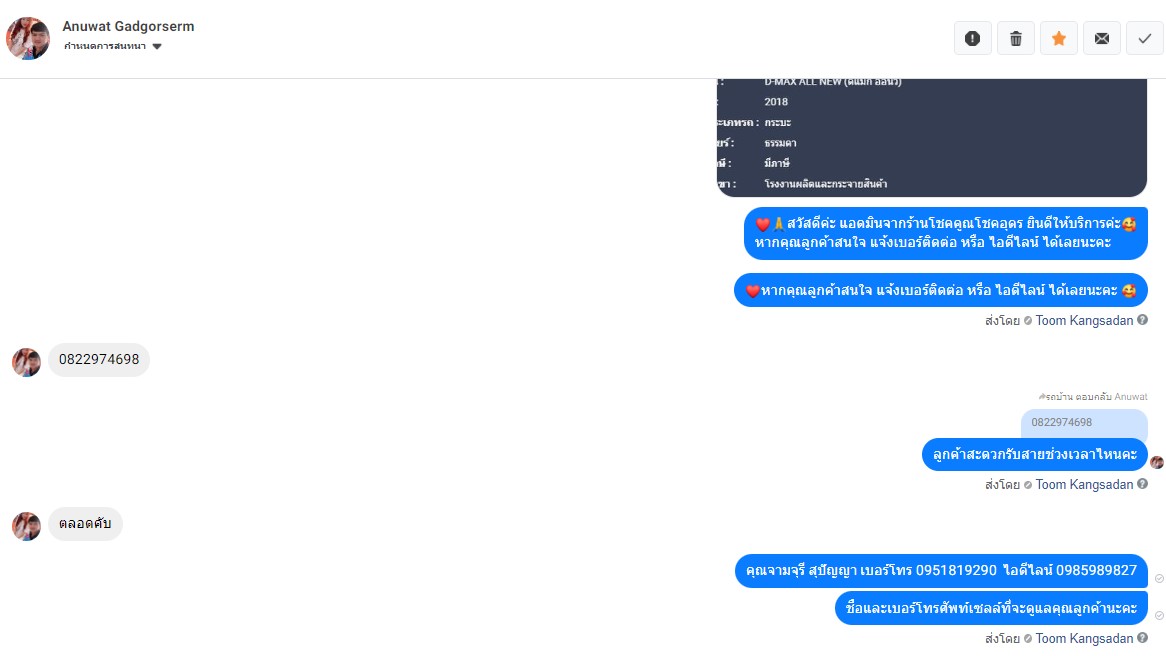Click the customer avatar beside phone number message

pyautogui.click(x=26, y=362)
